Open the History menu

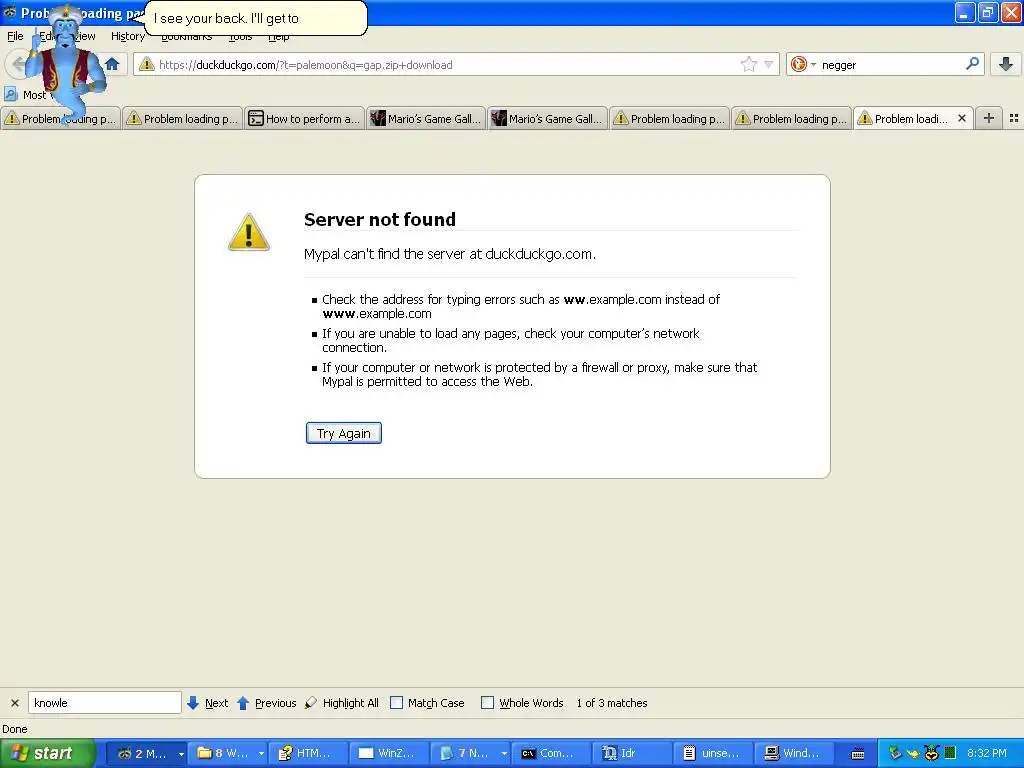point(127,36)
